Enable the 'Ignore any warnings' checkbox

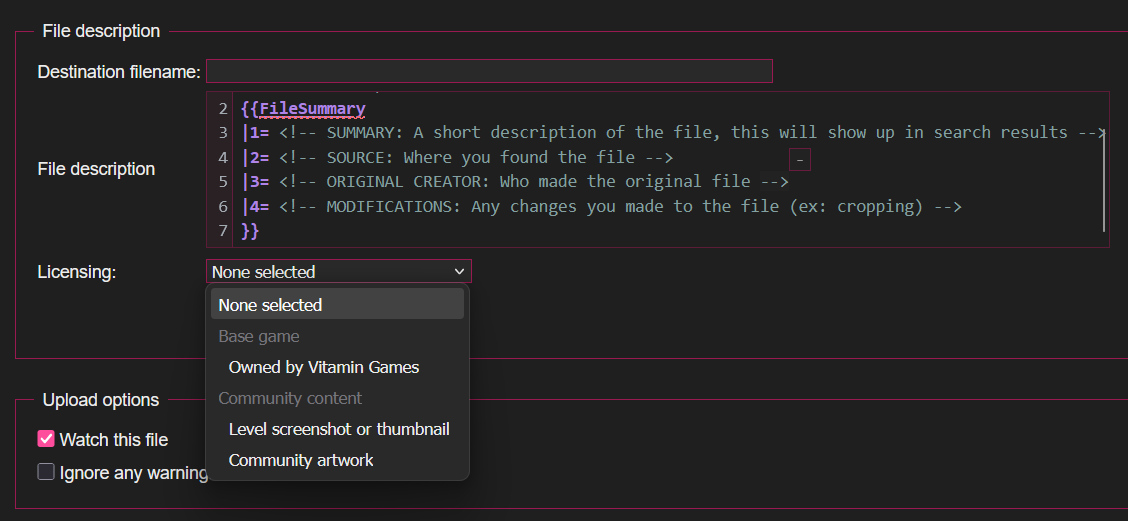pyautogui.click(x=46, y=472)
